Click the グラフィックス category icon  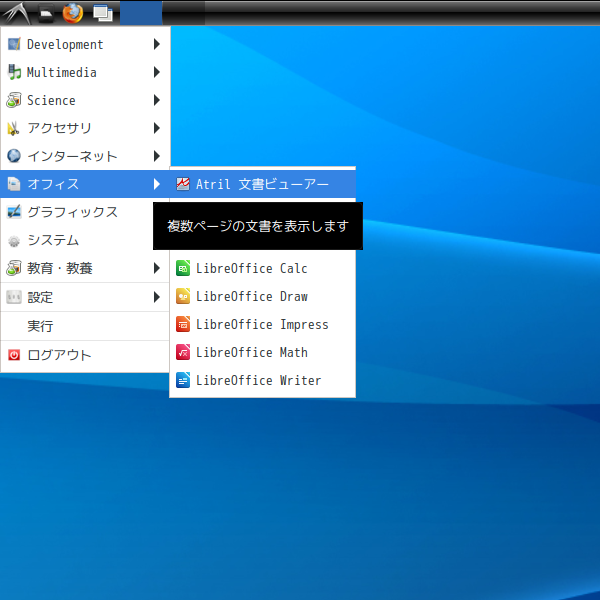[x=14, y=212]
